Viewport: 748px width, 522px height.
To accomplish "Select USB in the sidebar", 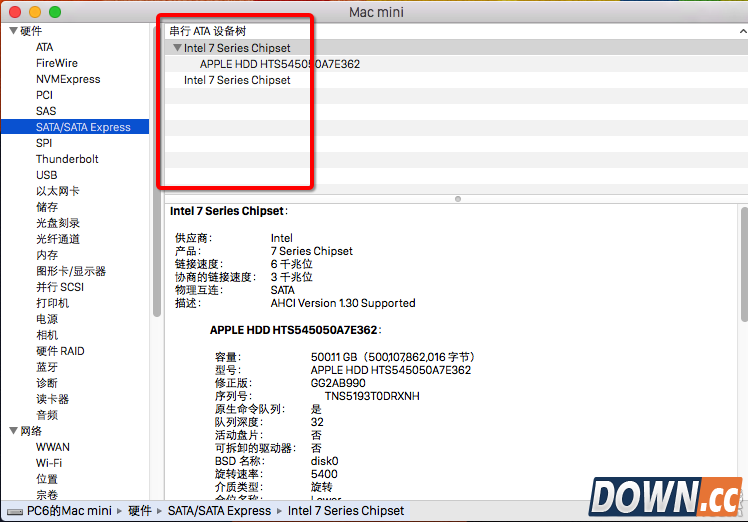I will click(46, 175).
